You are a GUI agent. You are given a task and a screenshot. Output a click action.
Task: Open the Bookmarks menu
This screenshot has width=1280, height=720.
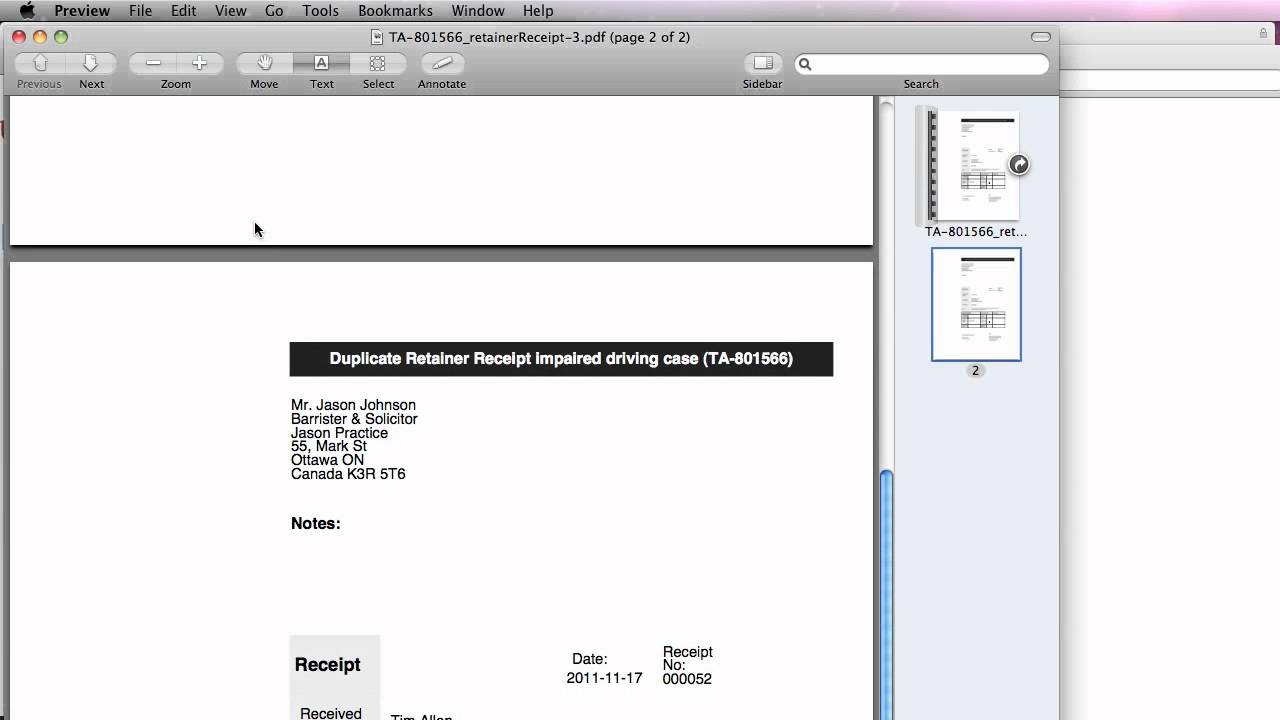[x=395, y=11]
